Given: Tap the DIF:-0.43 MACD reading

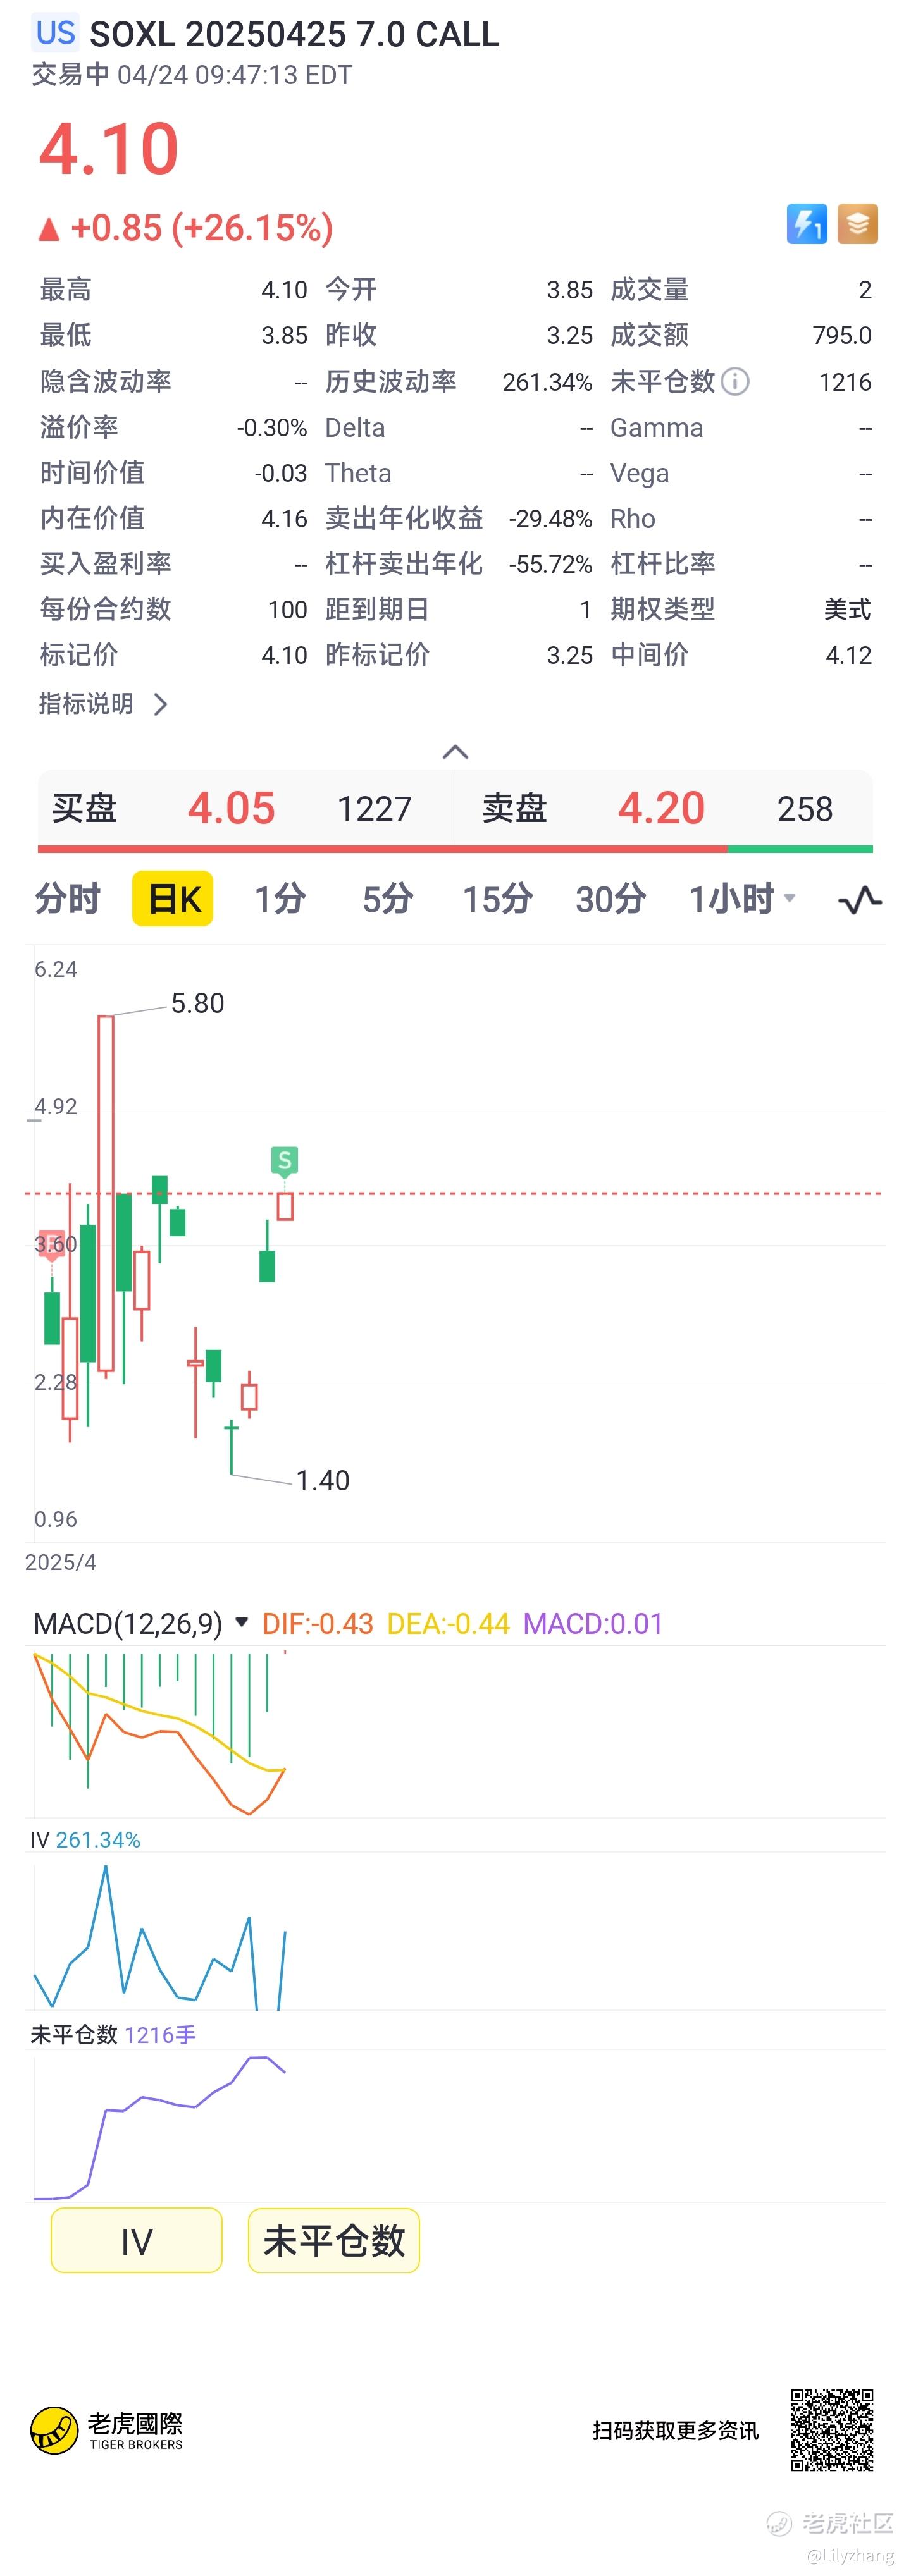Looking at the screenshot, I should [x=317, y=1623].
